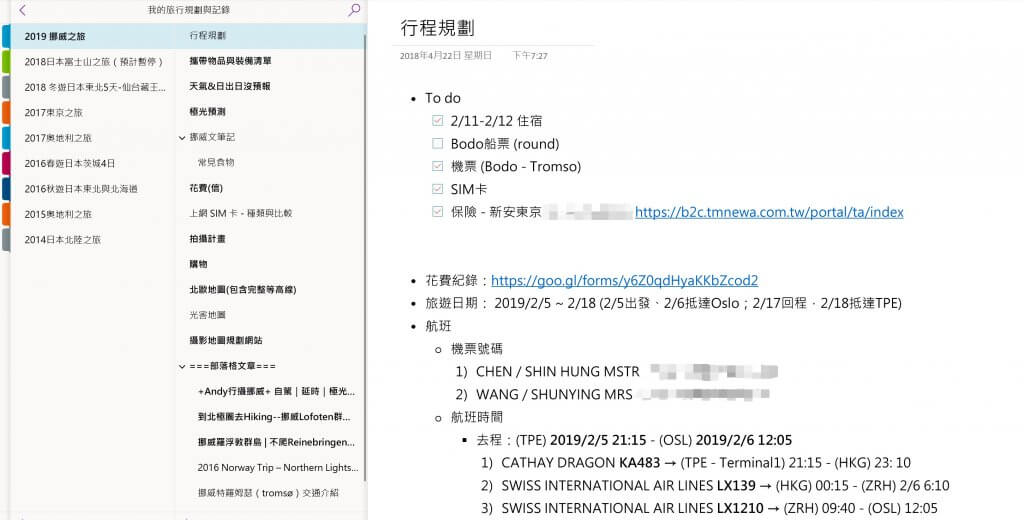1024x520 pixels.
Task: Open the b2c.tmnewa.com.tw insurance link
Action: (769, 212)
